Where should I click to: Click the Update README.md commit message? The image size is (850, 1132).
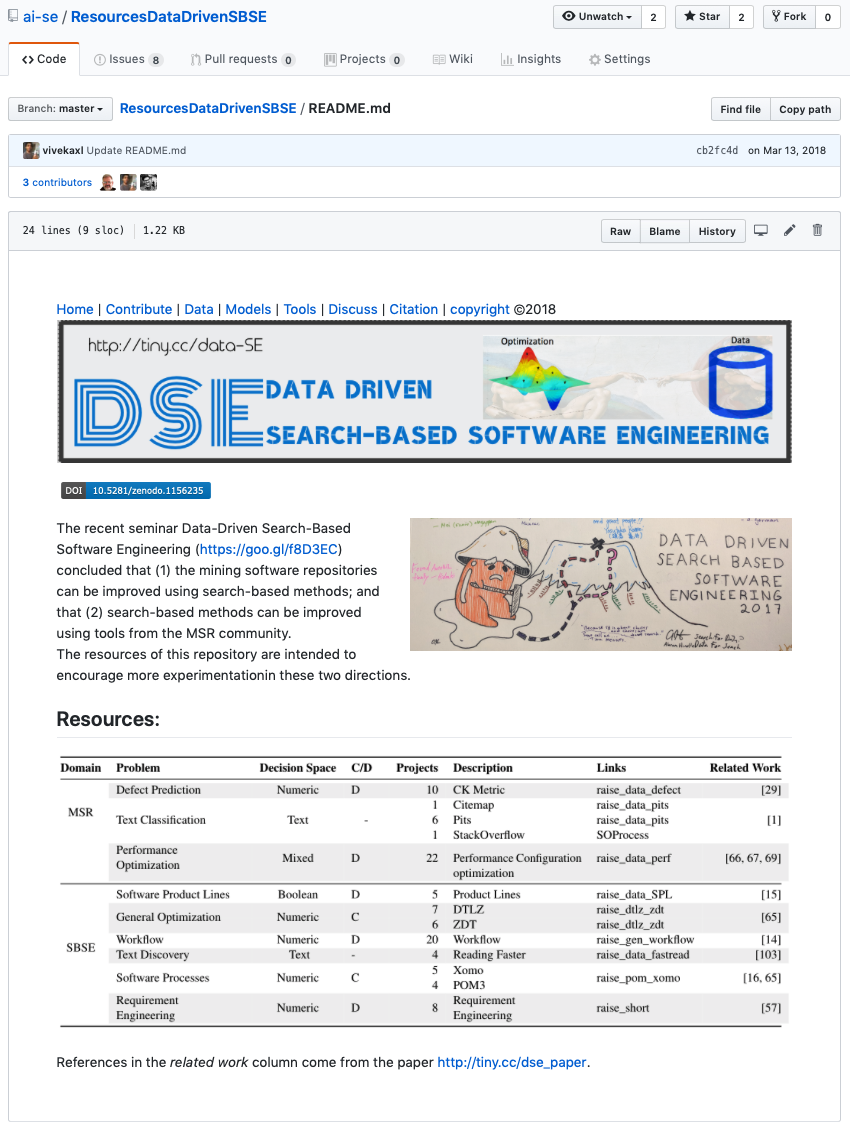[x=136, y=150]
